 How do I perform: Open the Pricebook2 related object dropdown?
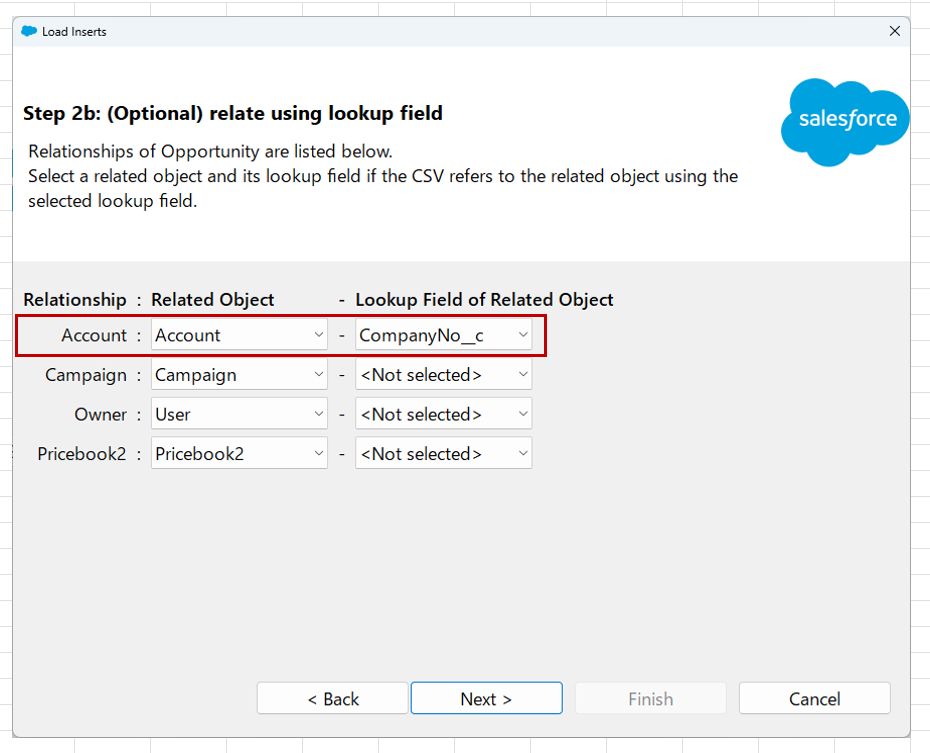(x=239, y=454)
